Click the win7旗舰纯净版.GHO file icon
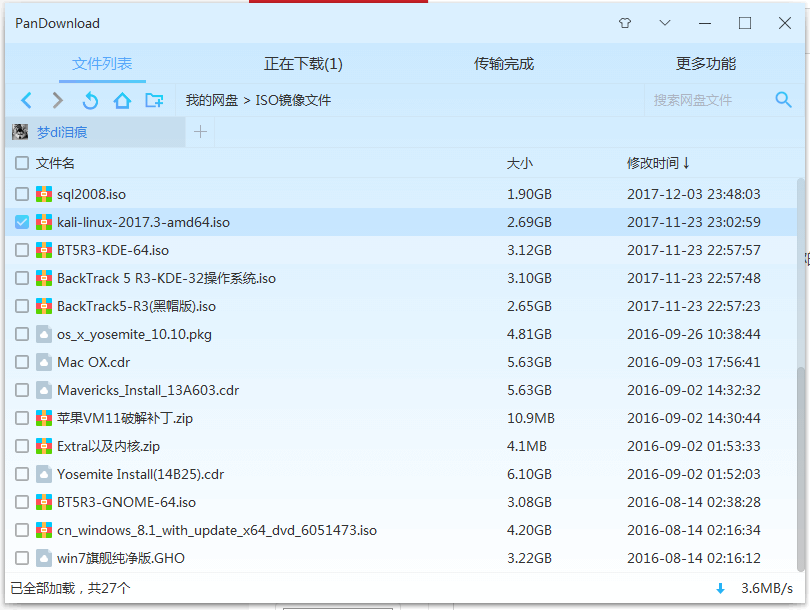The height and width of the screenshot is (610, 810). (44, 558)
